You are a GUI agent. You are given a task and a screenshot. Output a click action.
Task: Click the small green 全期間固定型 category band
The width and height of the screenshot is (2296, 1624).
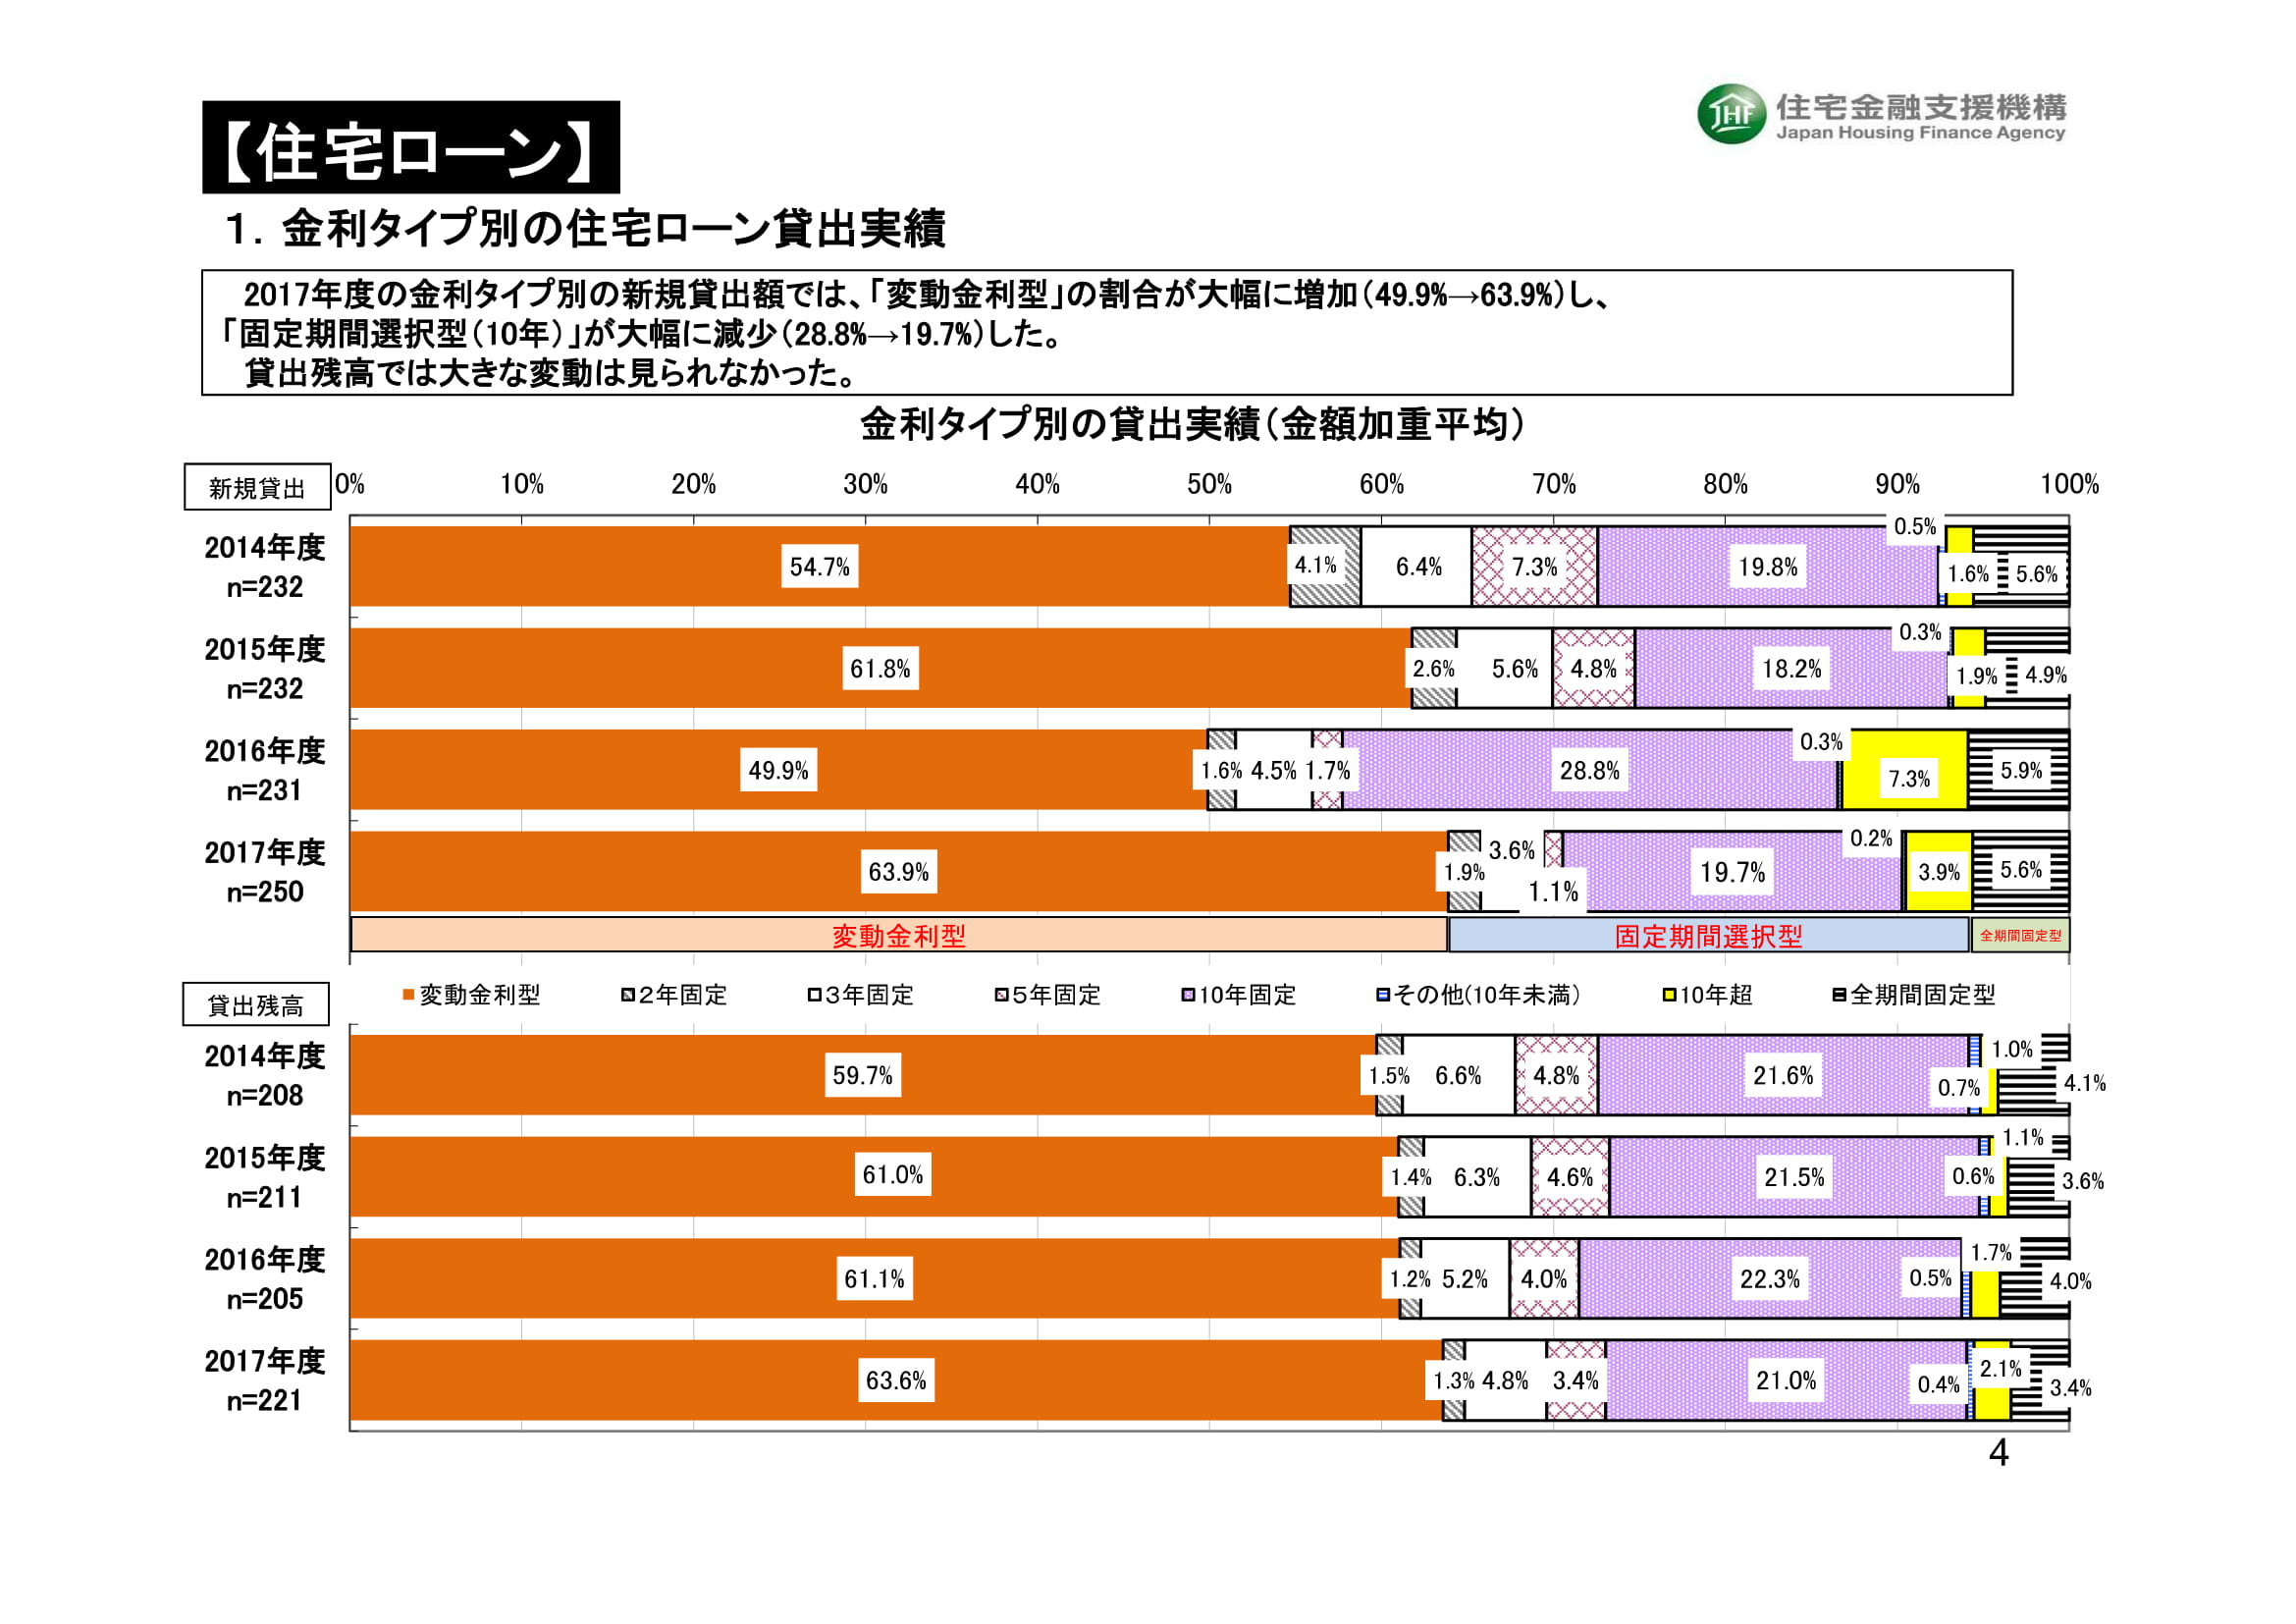[x=2020, y=936]
